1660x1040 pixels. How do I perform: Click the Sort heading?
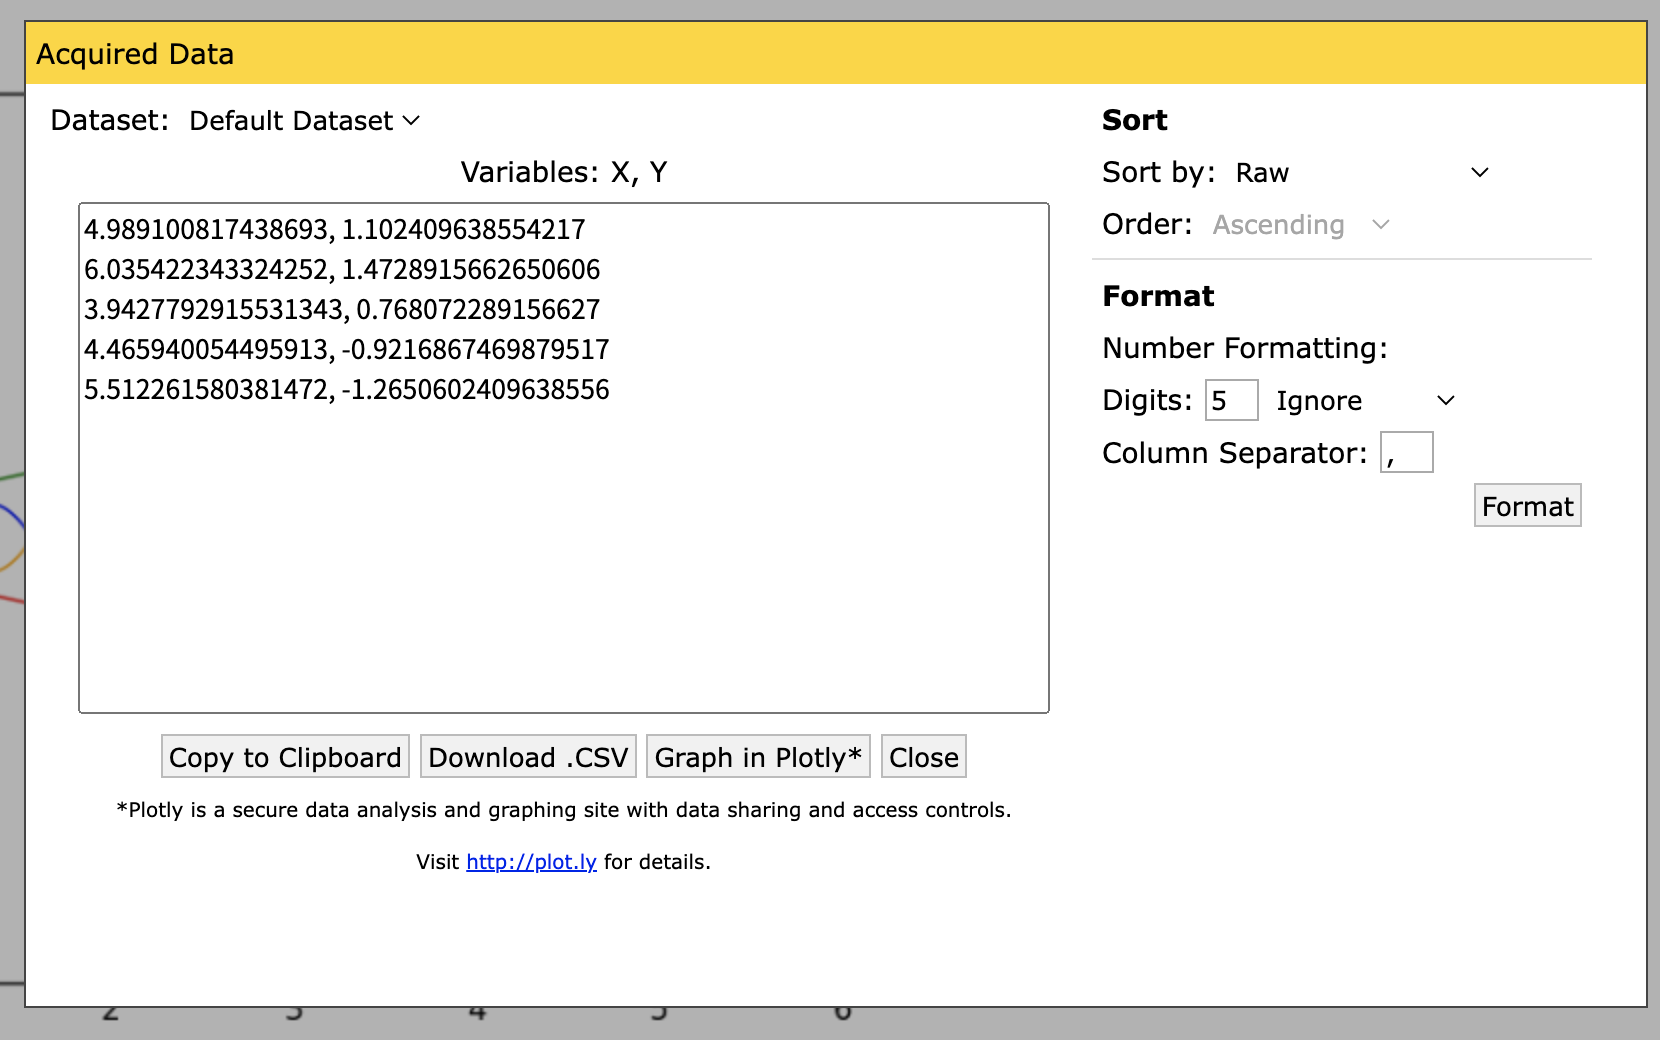1135,121
